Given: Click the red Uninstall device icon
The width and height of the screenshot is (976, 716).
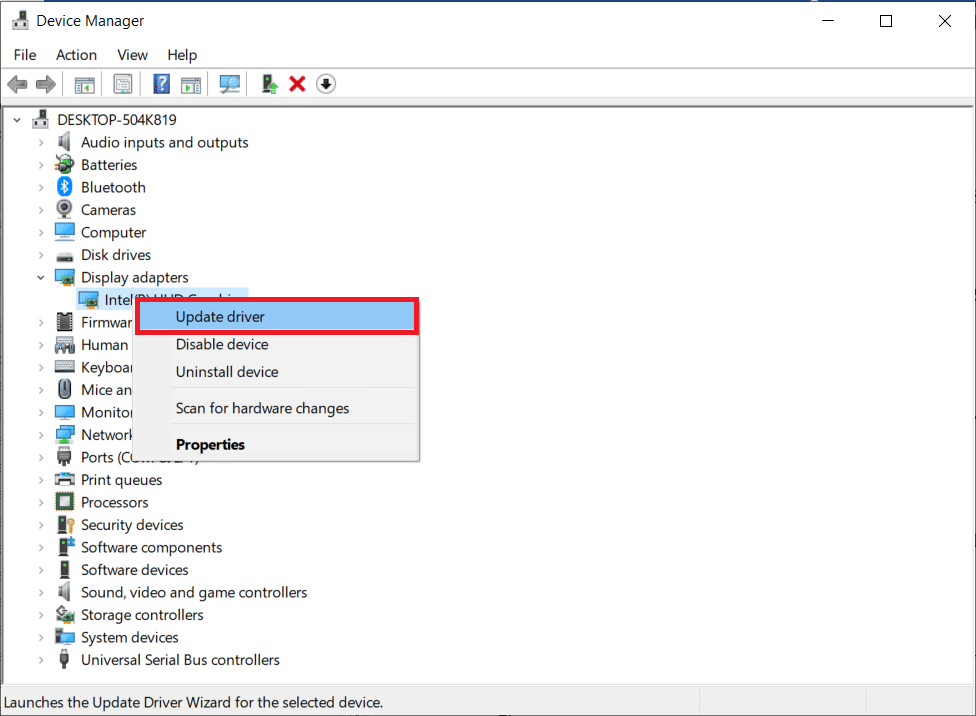Looking at the screenshot, I should 297,84.
